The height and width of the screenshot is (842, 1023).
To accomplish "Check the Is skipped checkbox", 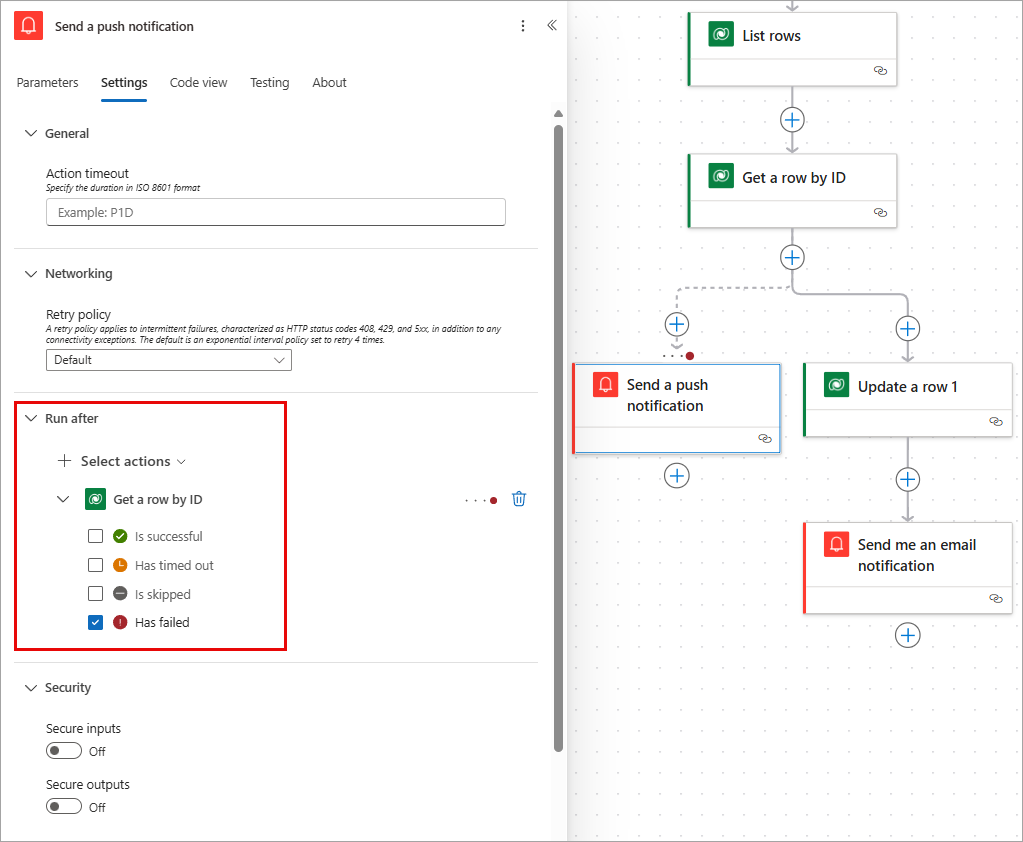I will tap(95, 594).
